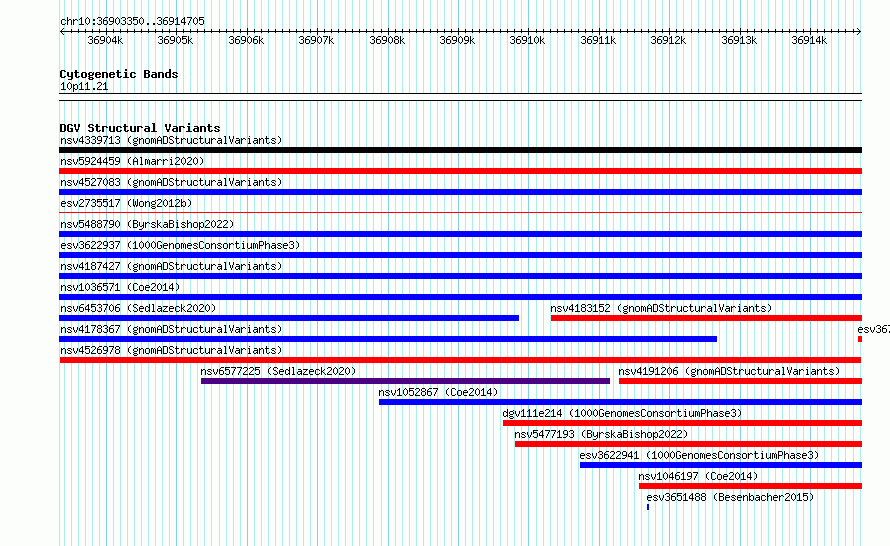Click the blue nsv5488790 ByrskaBishop2022 bar

tap(460, 234)
